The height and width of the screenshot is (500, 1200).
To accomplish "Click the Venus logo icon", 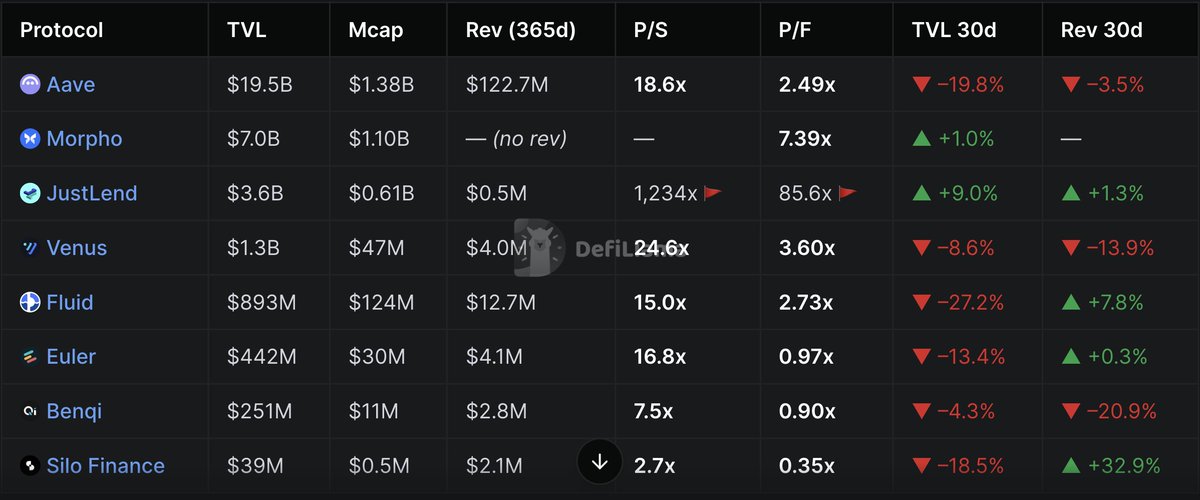I will 30,248.
